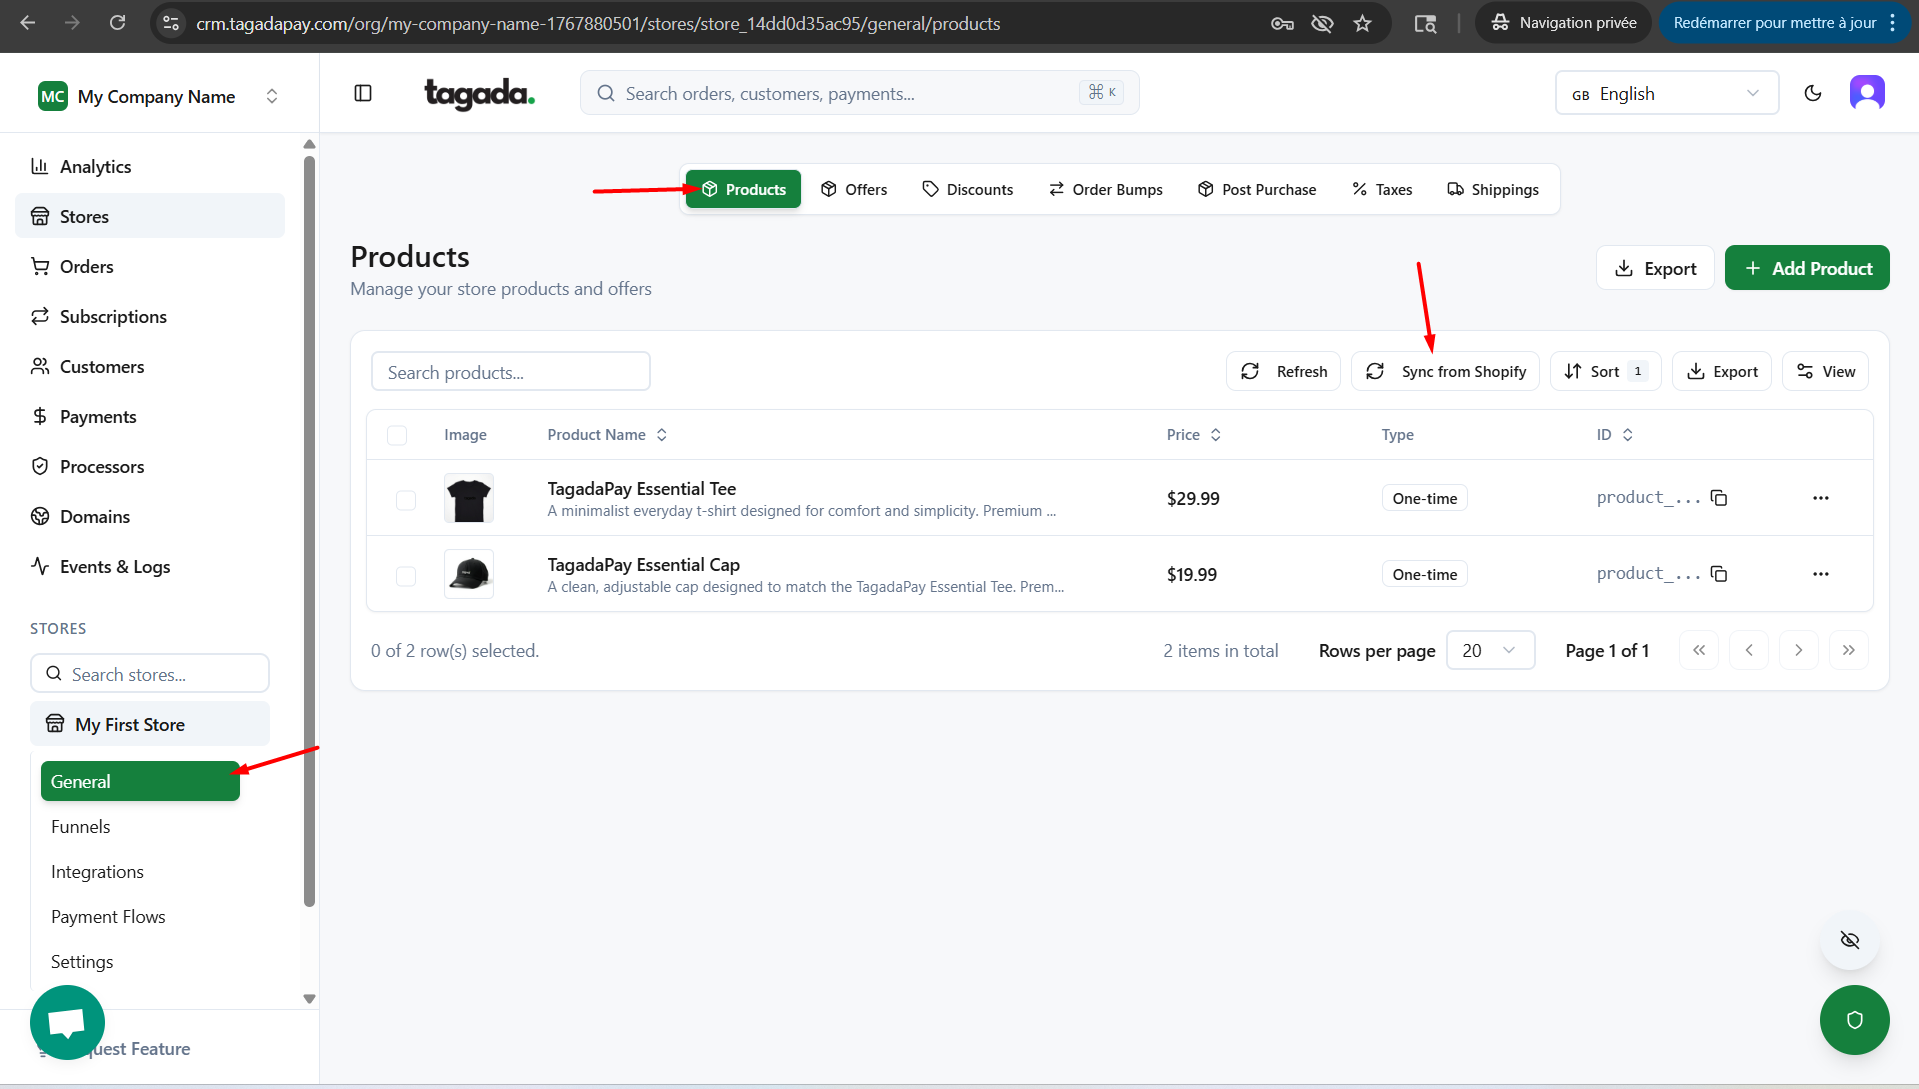The image size is (1919, 1089).
Task: Switch to the Discounts tab
Action: tap(967, 189)
